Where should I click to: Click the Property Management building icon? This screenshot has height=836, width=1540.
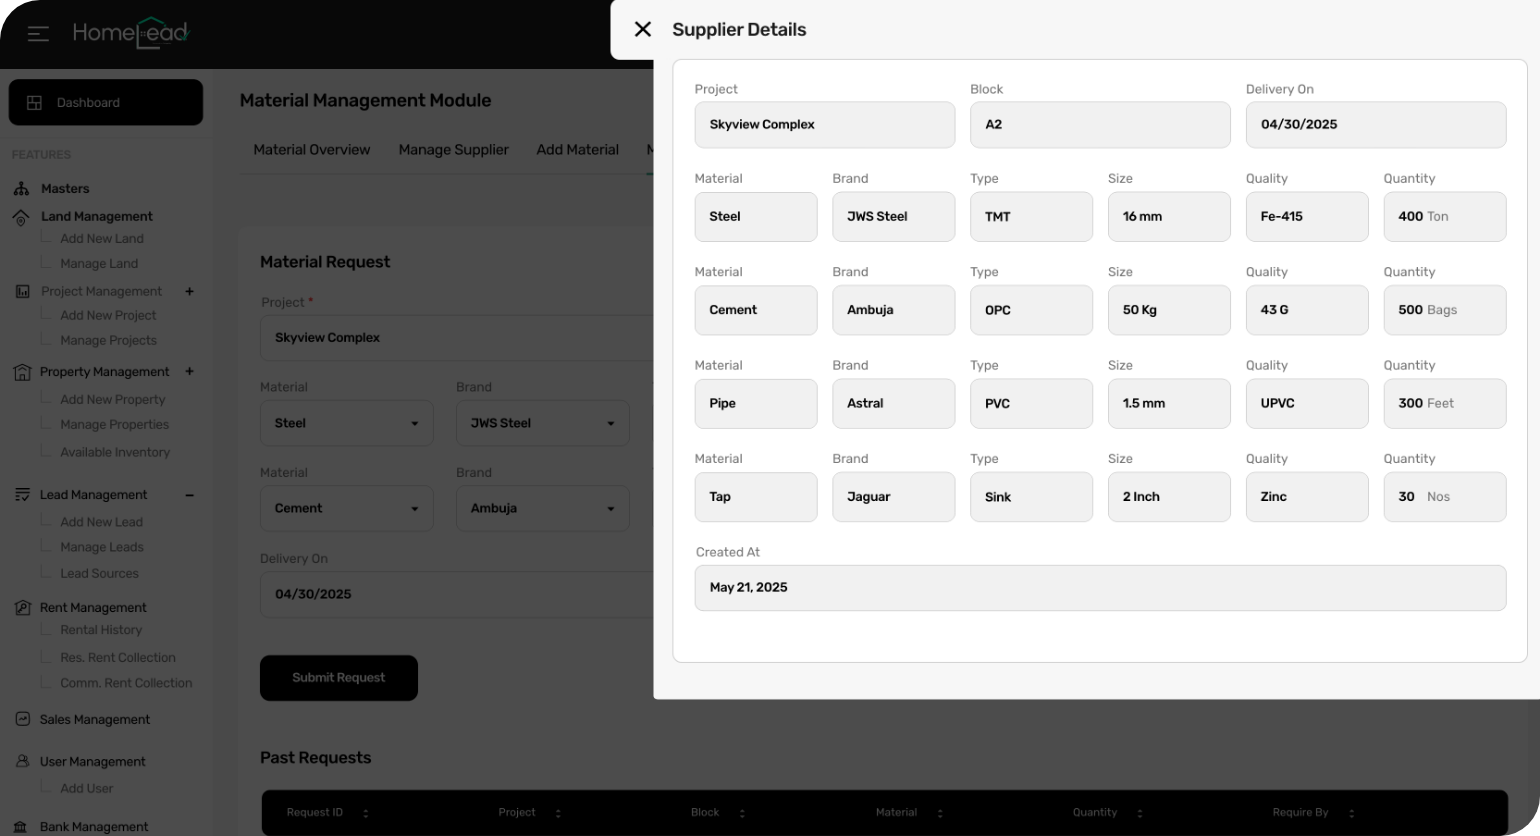pos(22,372)
